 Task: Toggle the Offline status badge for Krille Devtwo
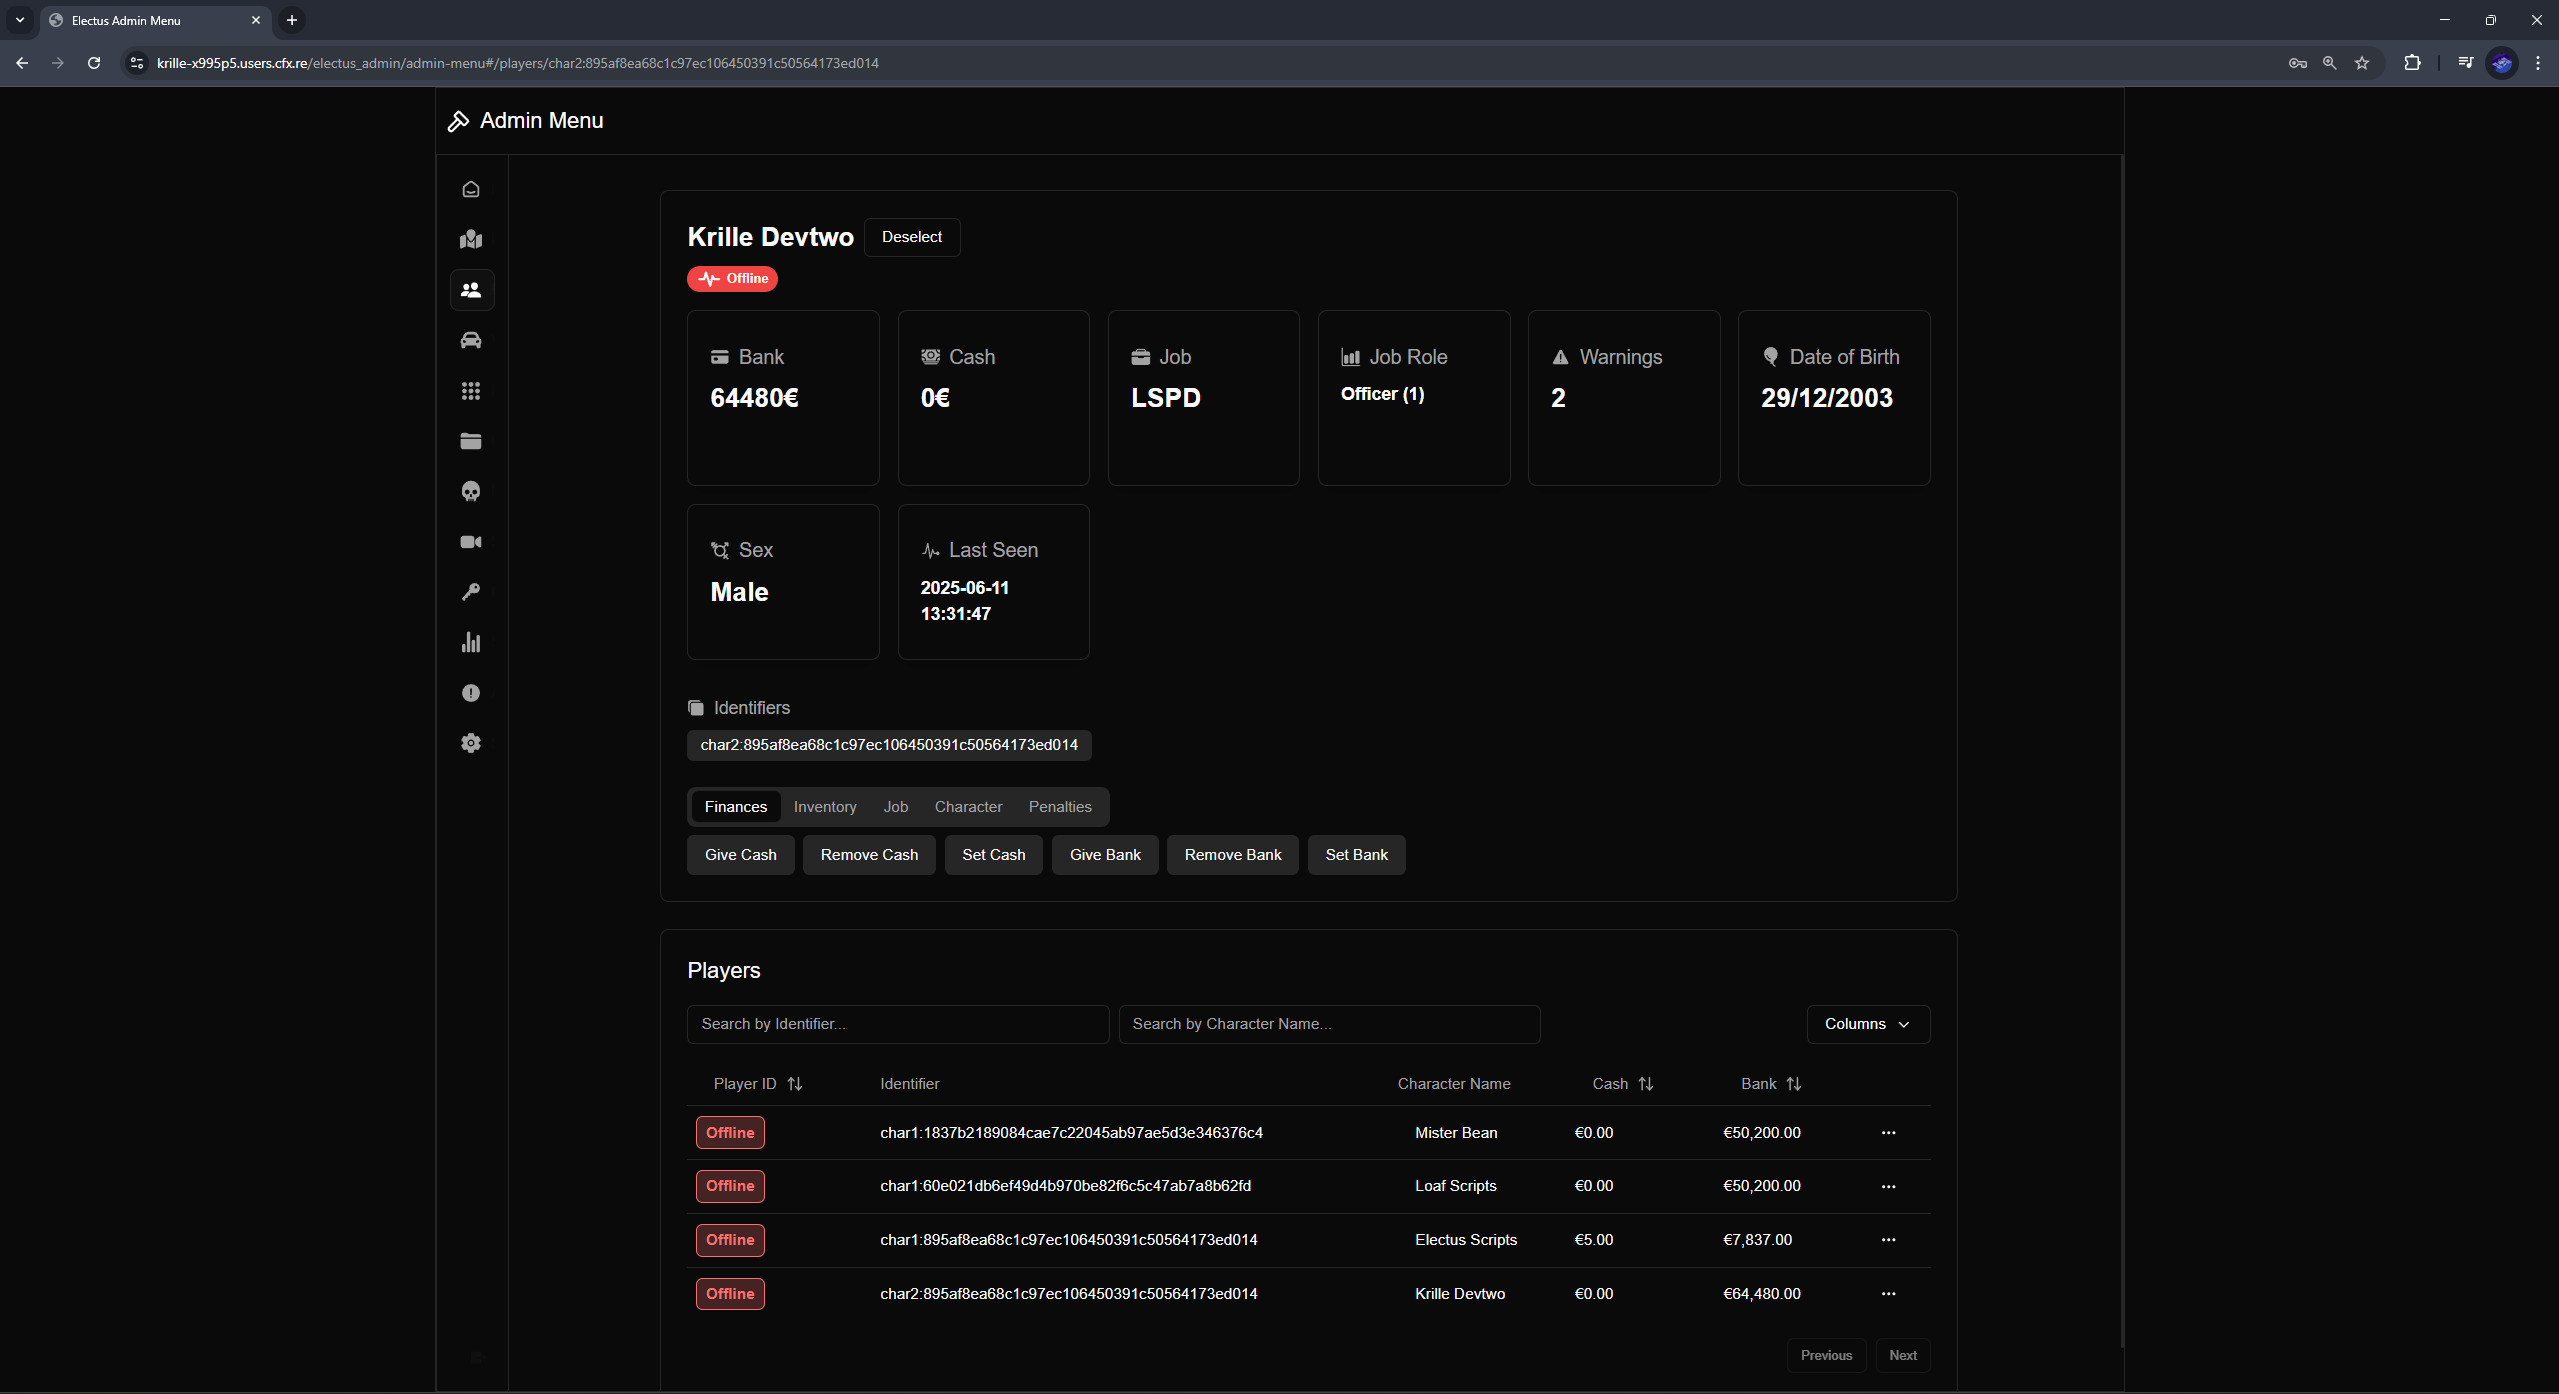click(x=732, y=278)
